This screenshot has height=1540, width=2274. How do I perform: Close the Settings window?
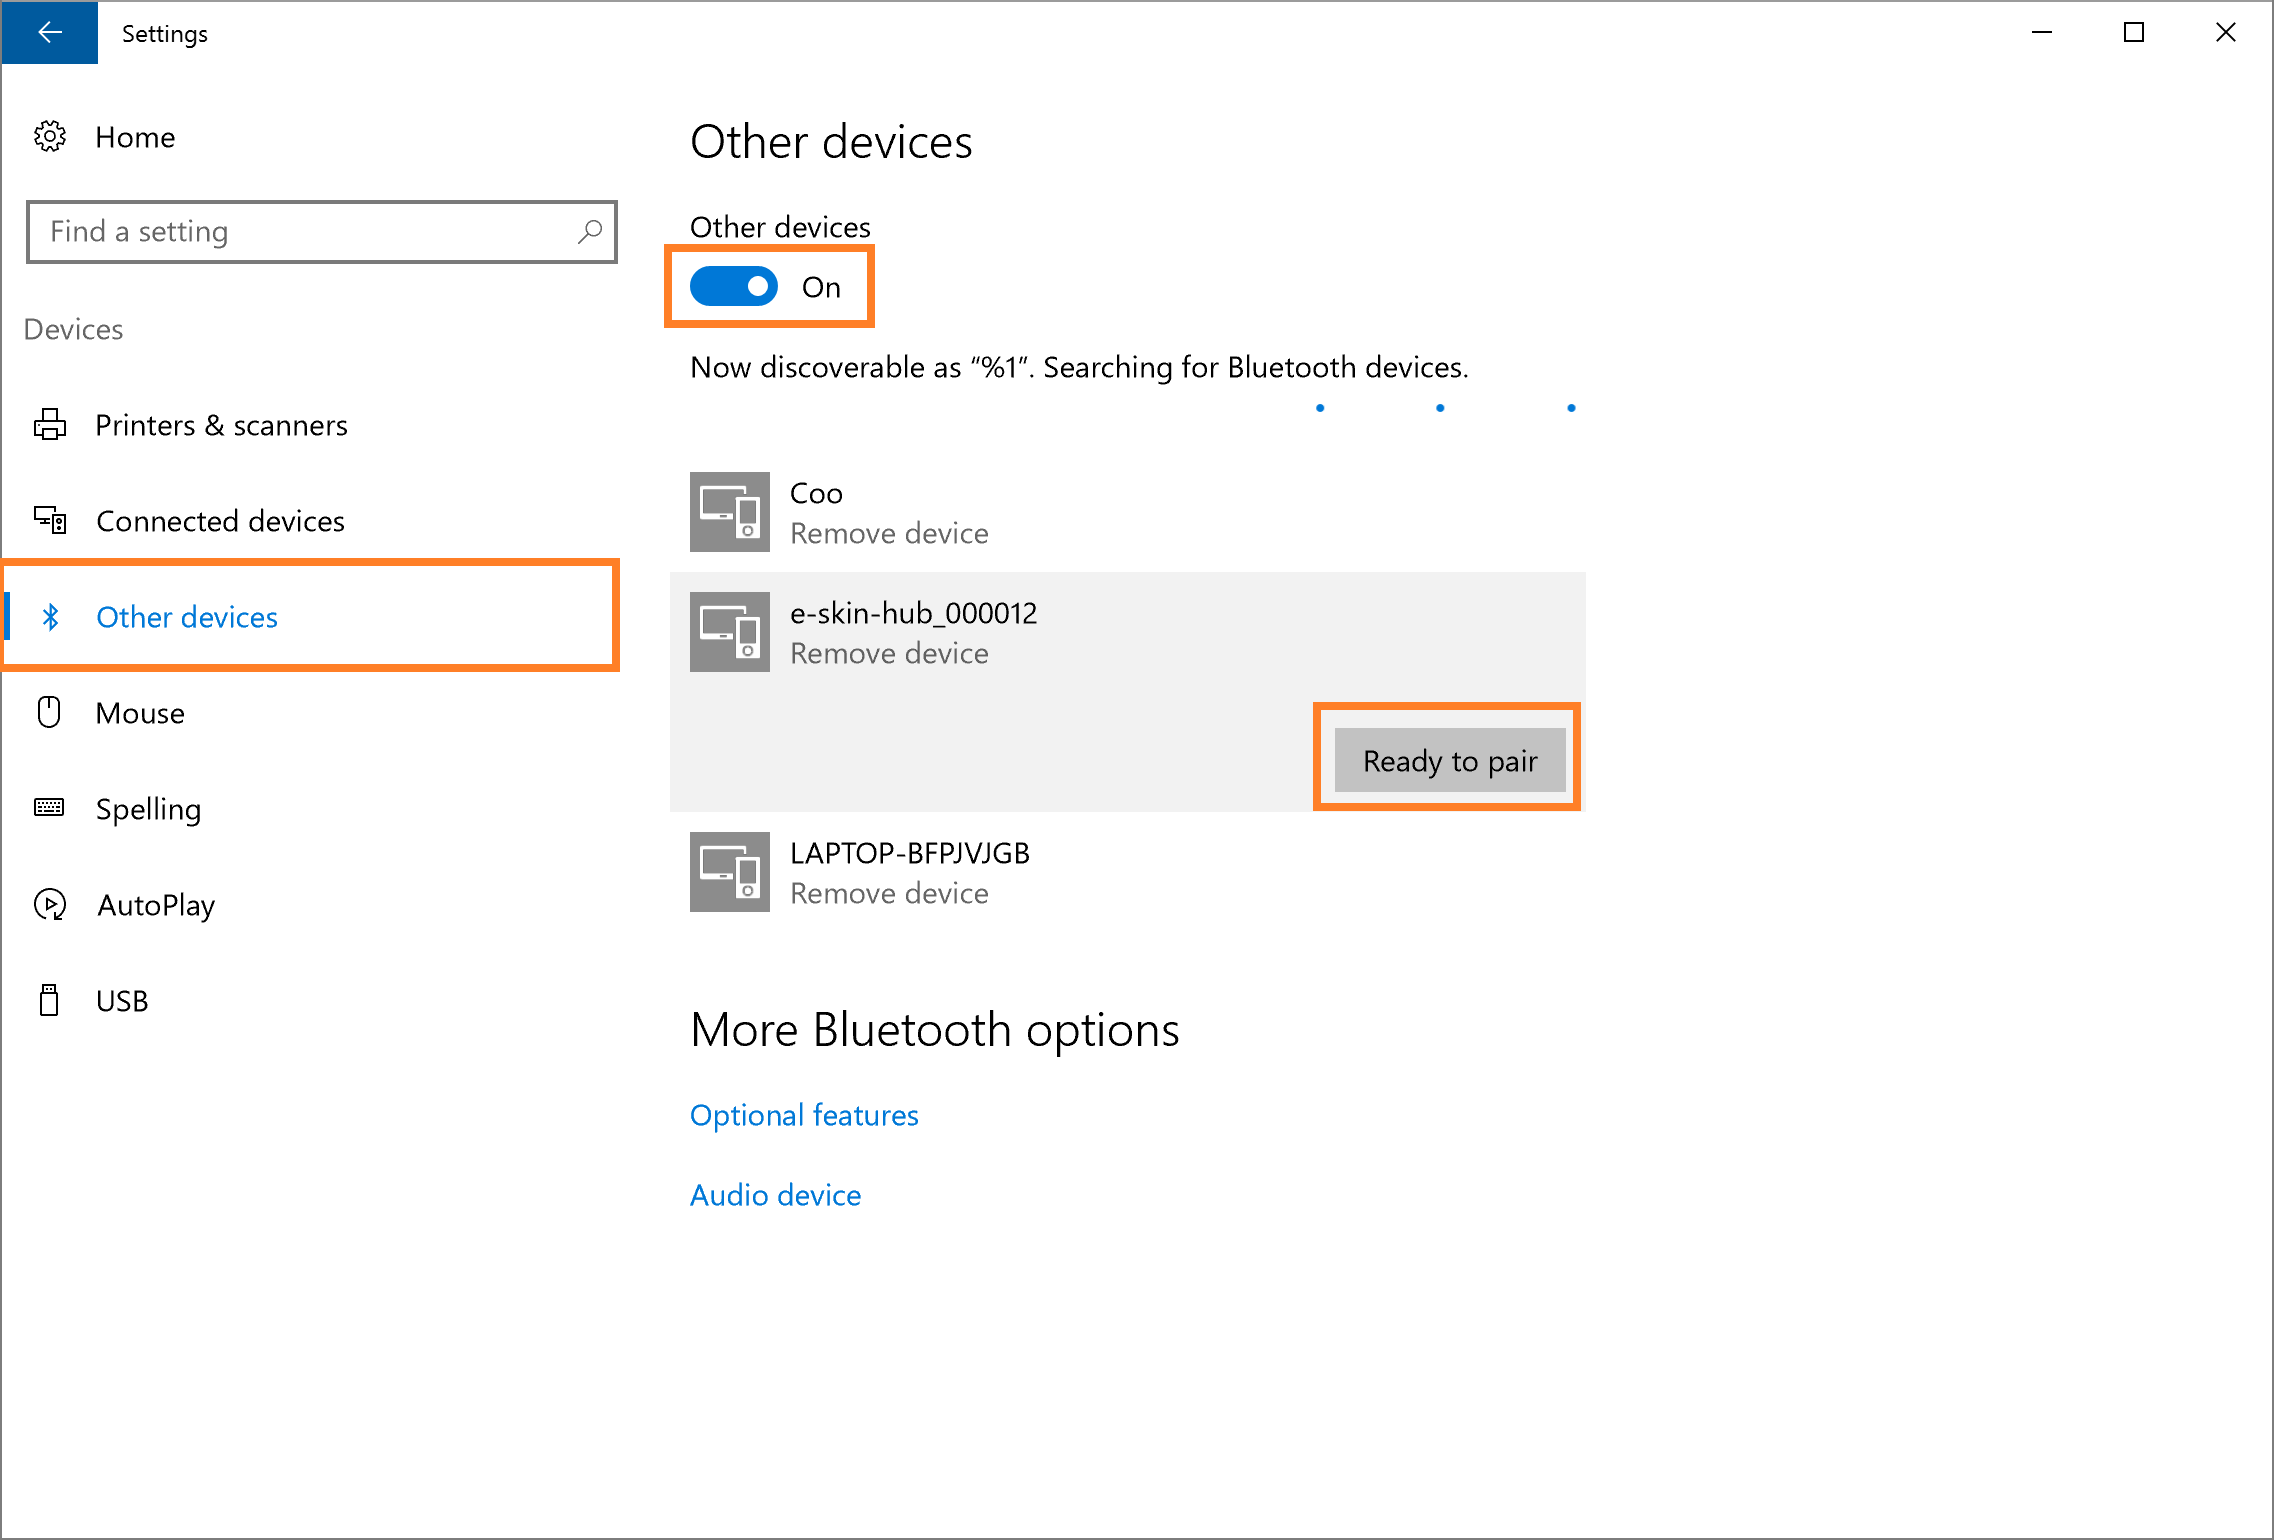tap(2226, 33)
